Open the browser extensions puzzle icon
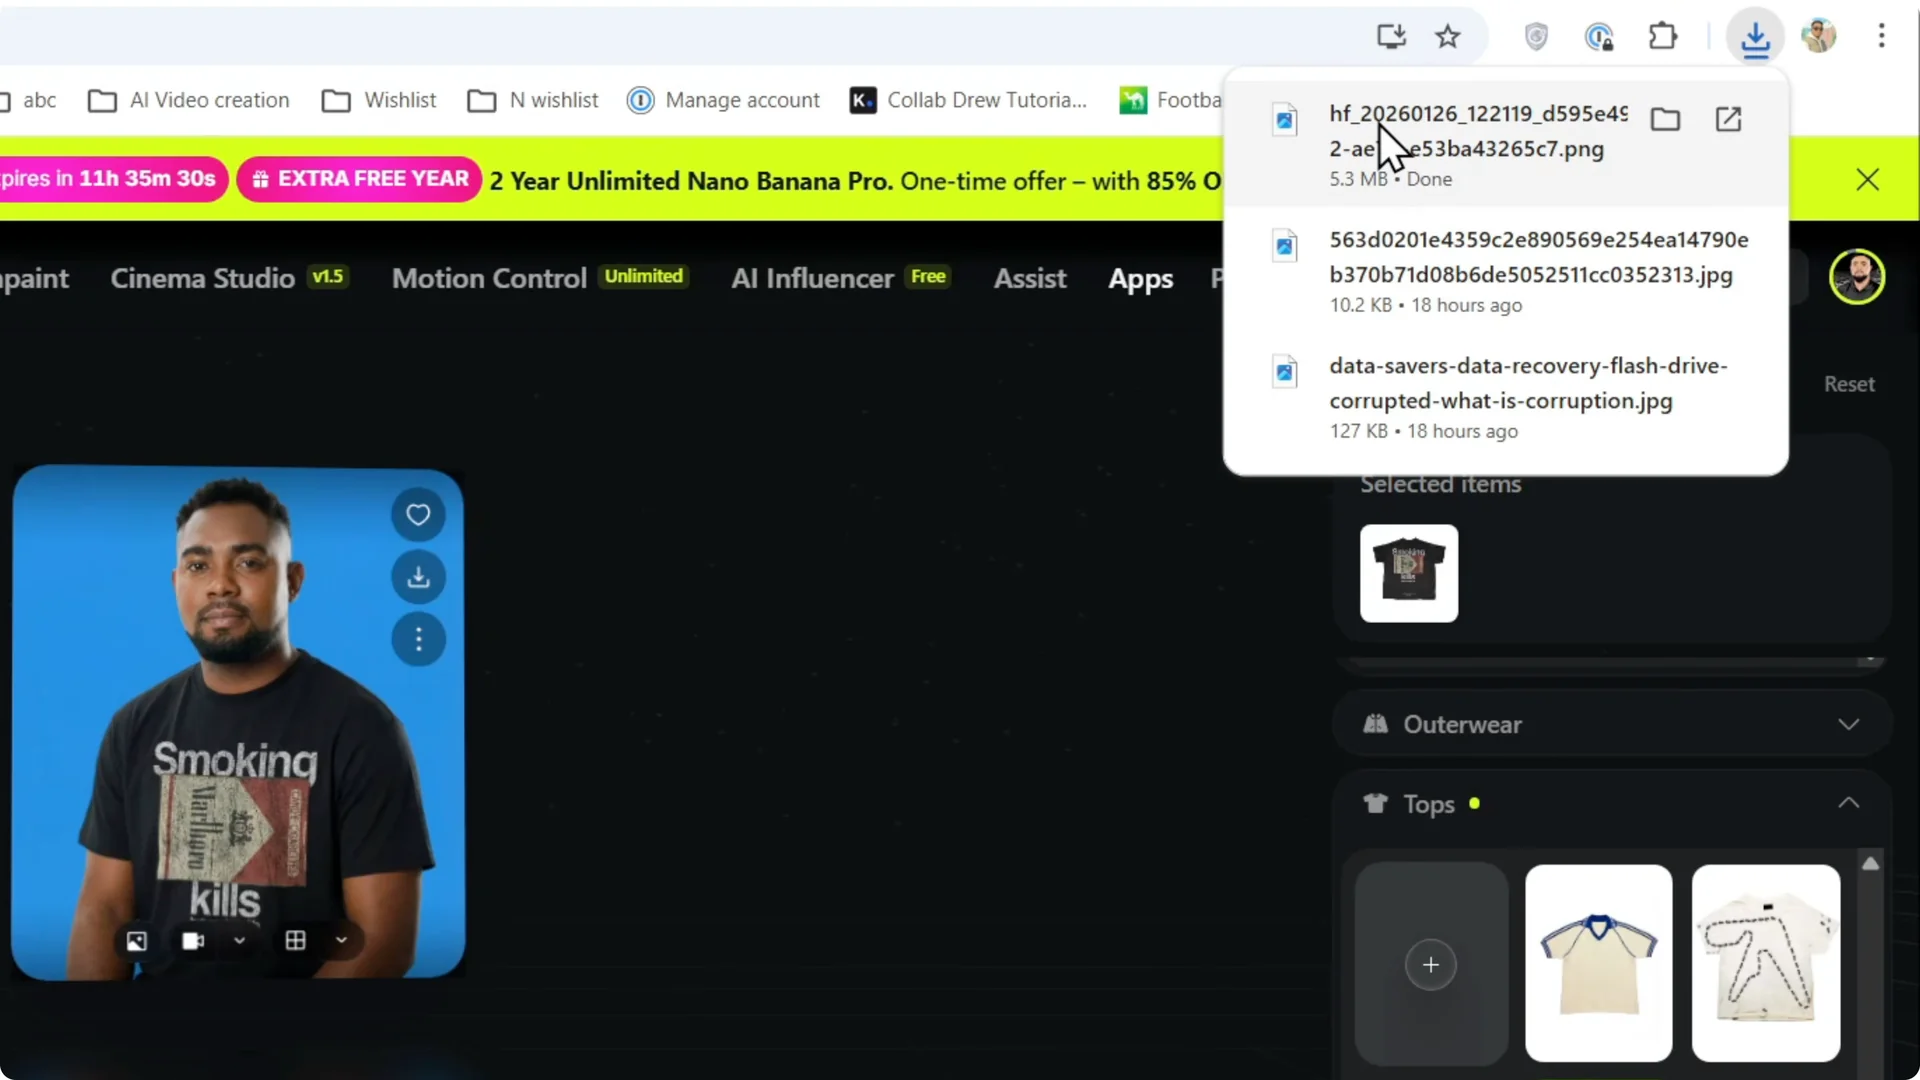1920x1080 pixels. [1663, 36]
